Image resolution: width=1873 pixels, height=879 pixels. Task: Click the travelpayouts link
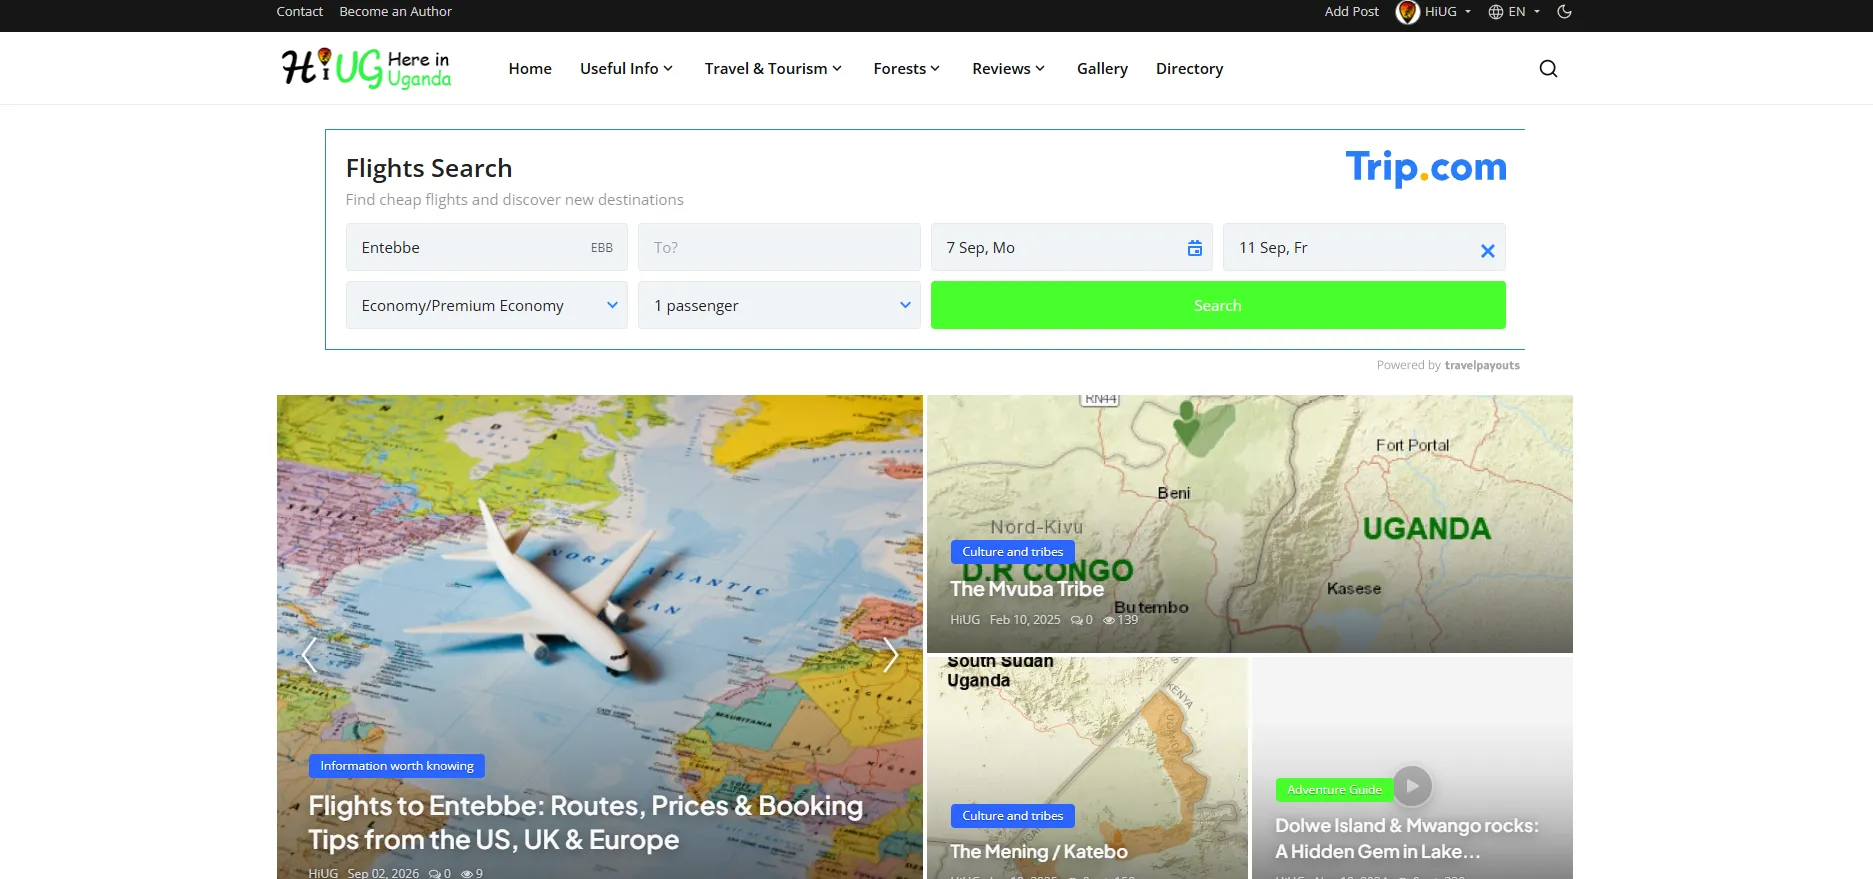coord(1482,365)
